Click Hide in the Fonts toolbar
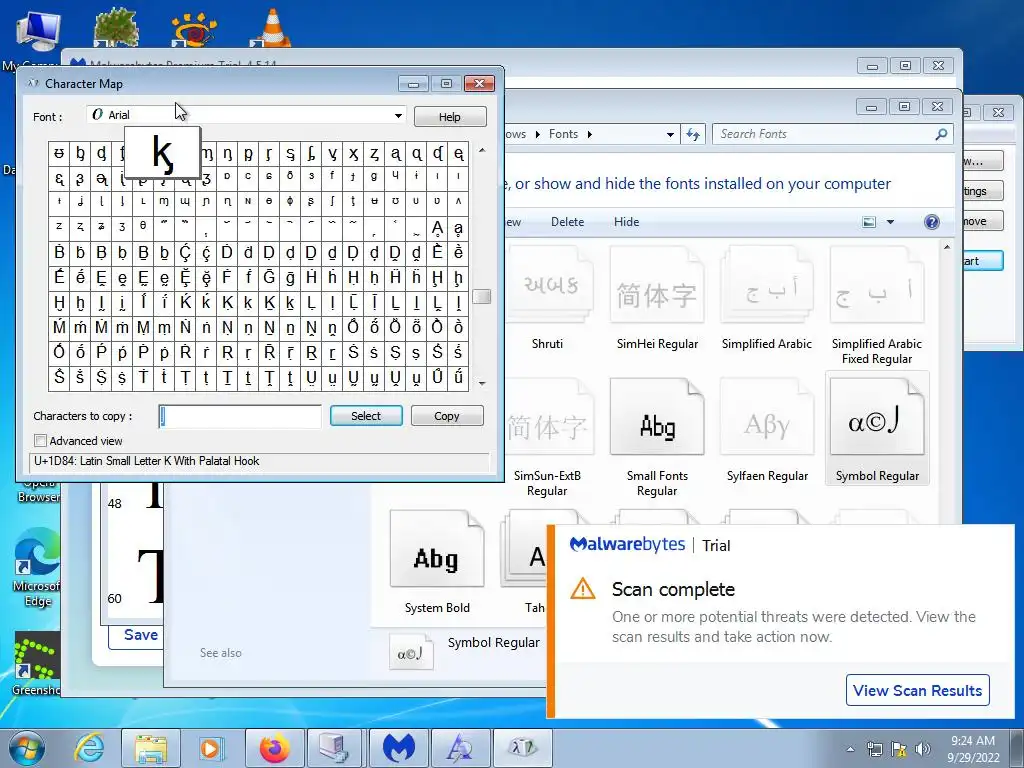 (626, 222)
